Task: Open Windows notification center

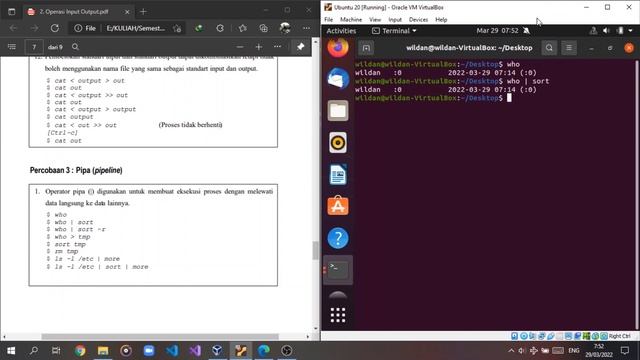Action: coord(624,351)
